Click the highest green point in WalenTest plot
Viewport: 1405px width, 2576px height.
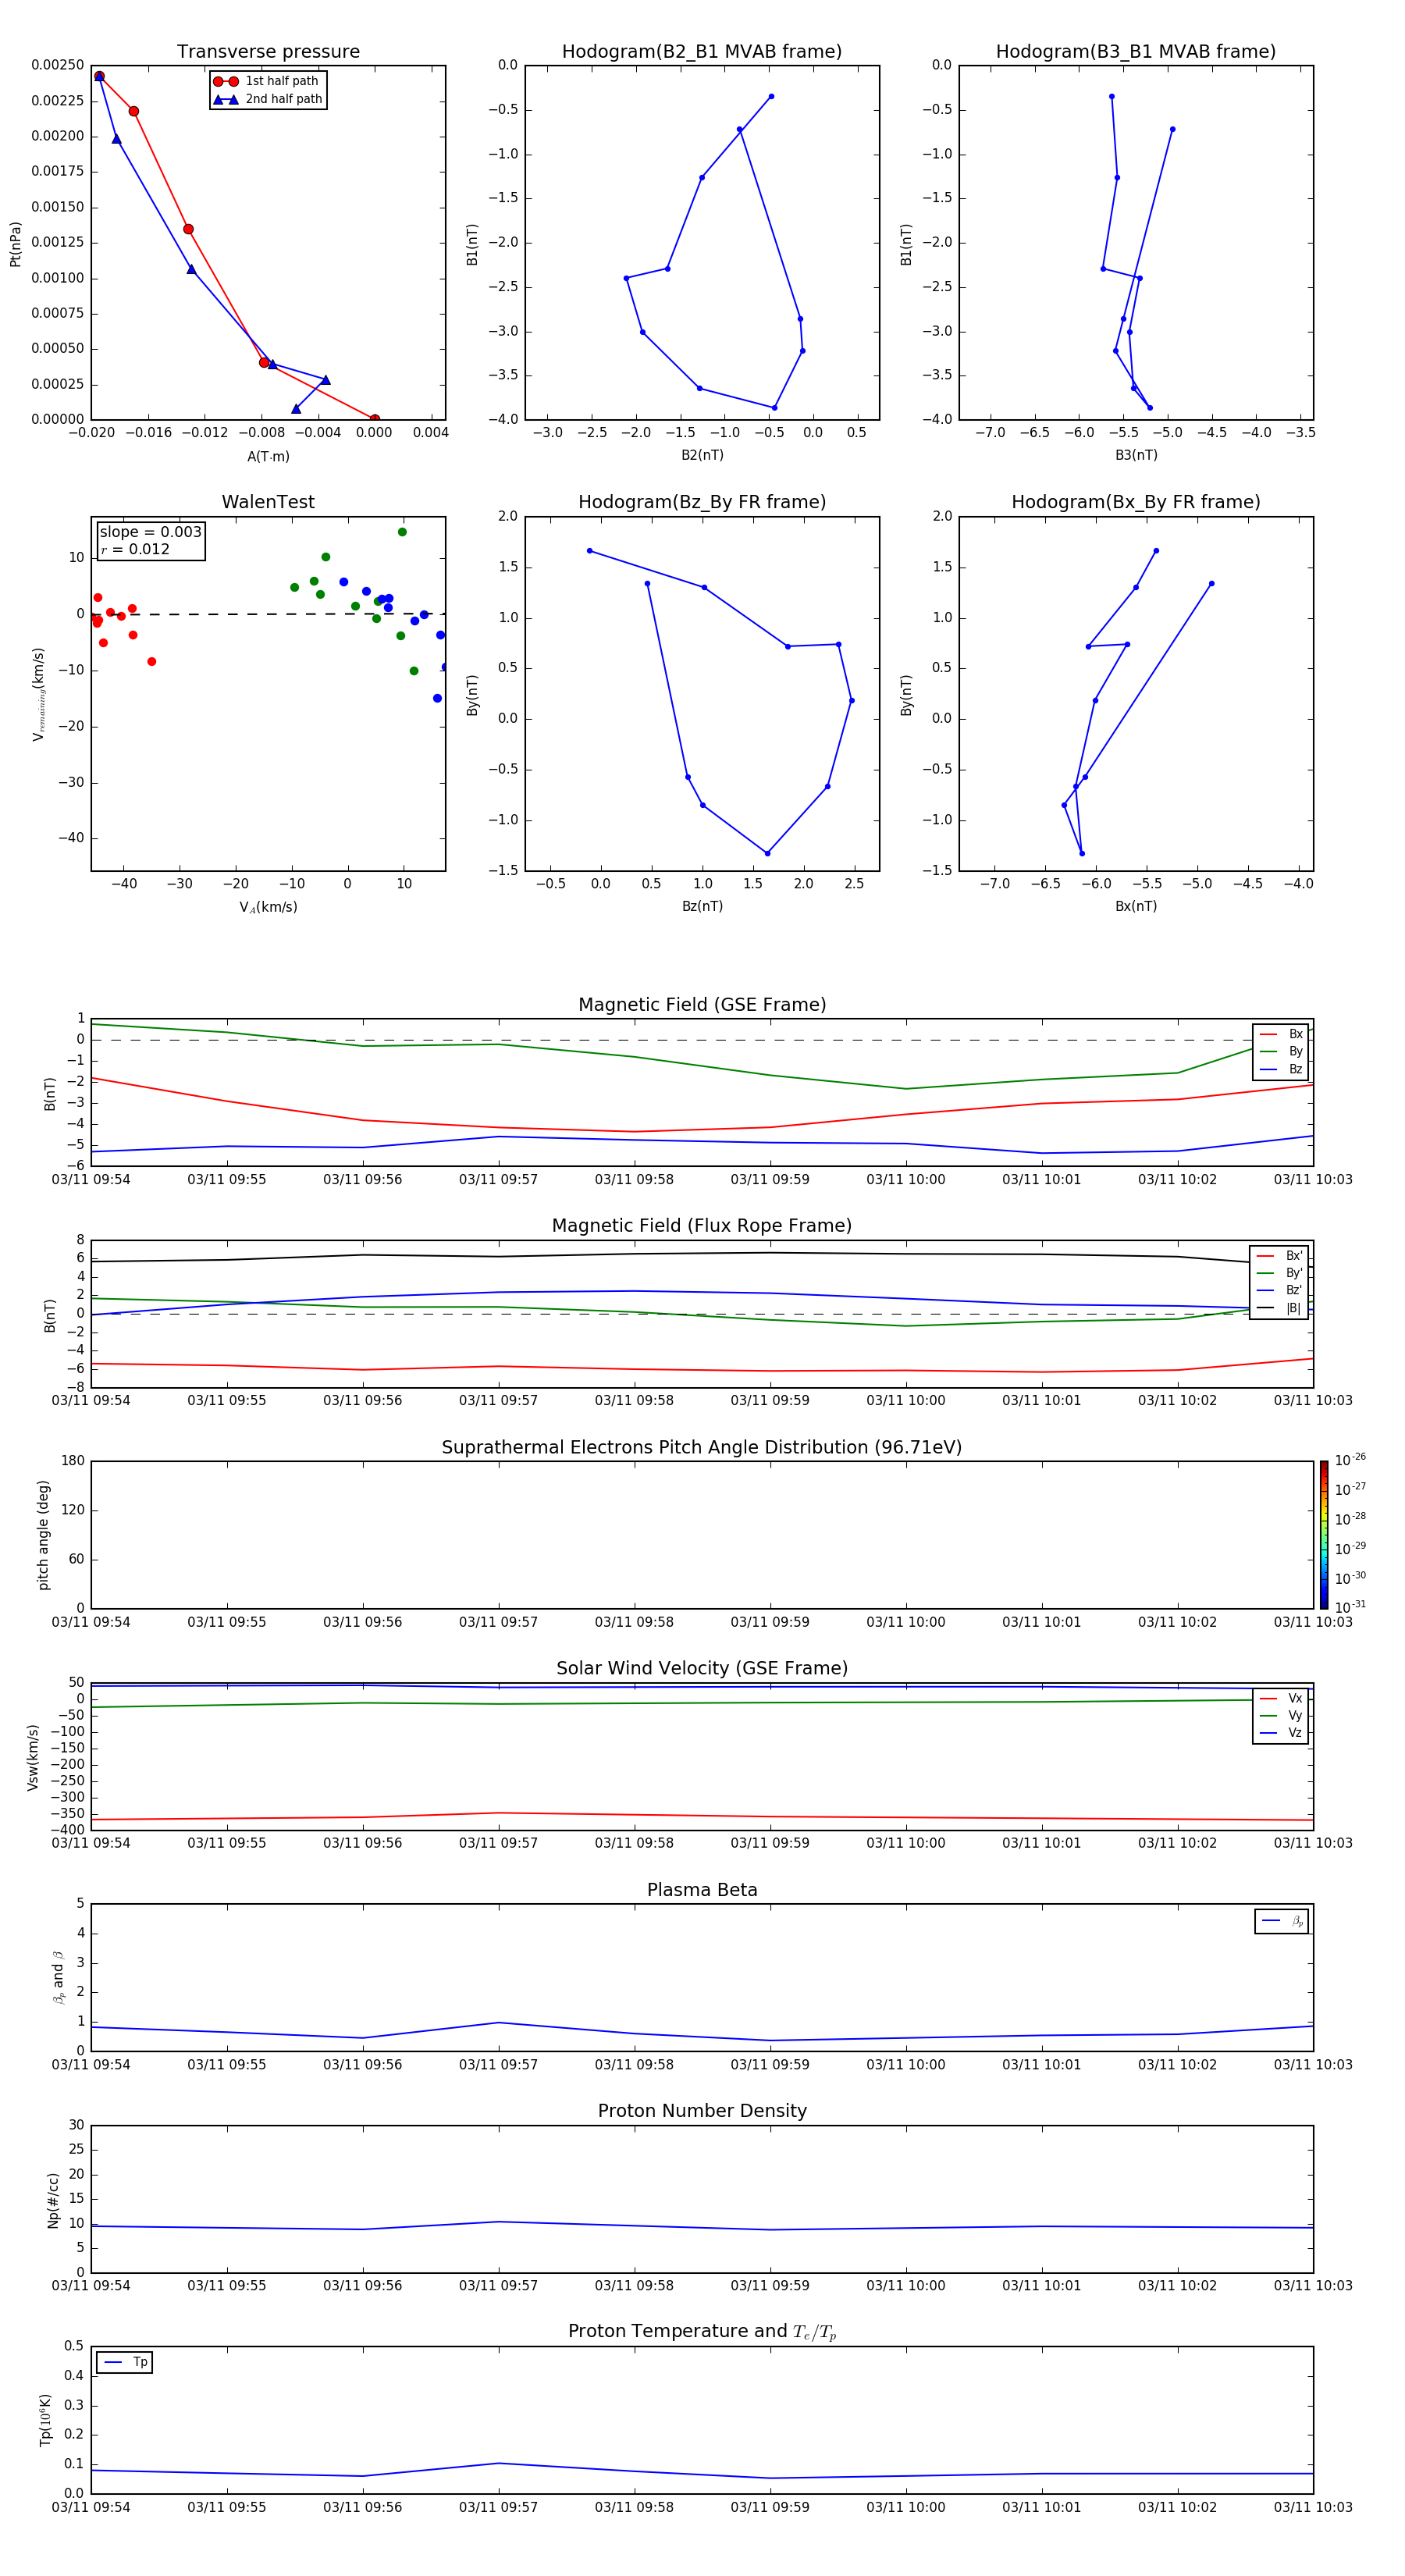pos(402,532)
